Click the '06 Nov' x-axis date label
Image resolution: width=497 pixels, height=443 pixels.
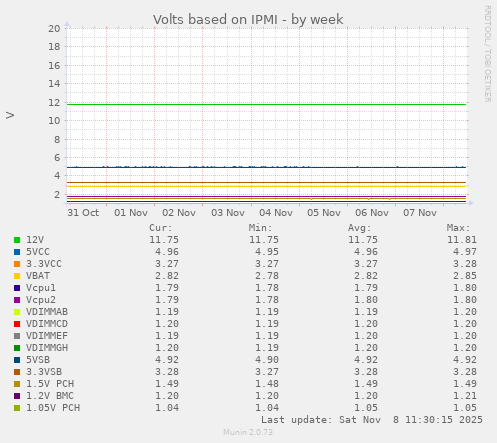(x=372, y=213)
